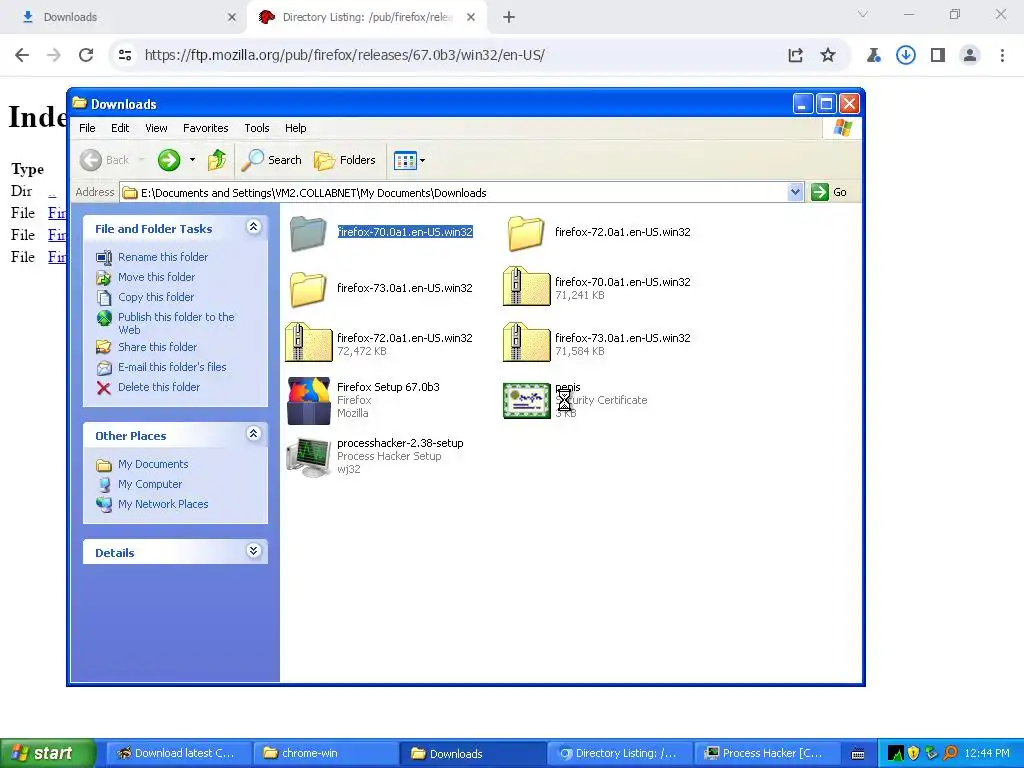
Task: Open the browser downloads icon
Action: click(905, 55)
